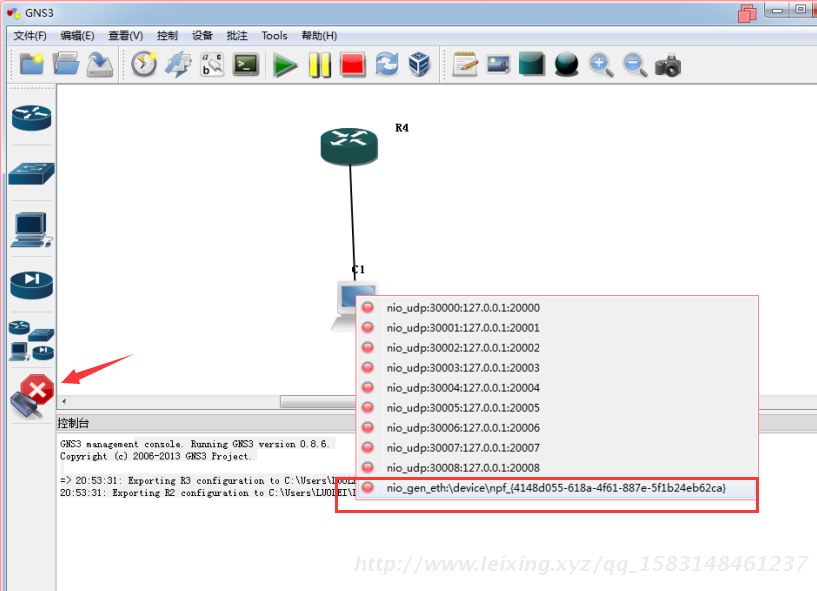Image resolution: width=817 pixels, height=591 pixels.
Task: Select nio_udp:30002:127.0.0.1:20002 interface
Action: [556, 348]
